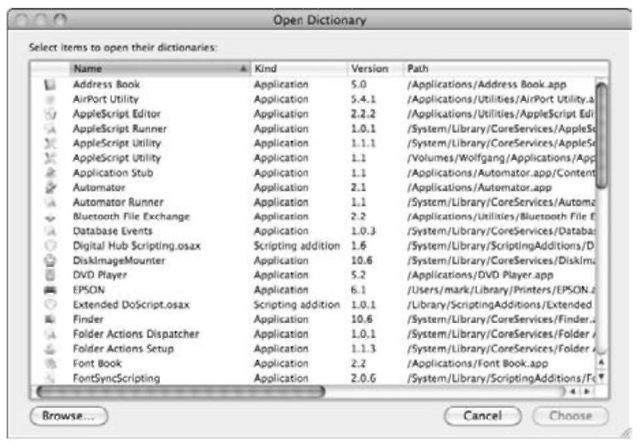Click the DVD Player icon

pos(50,275)
